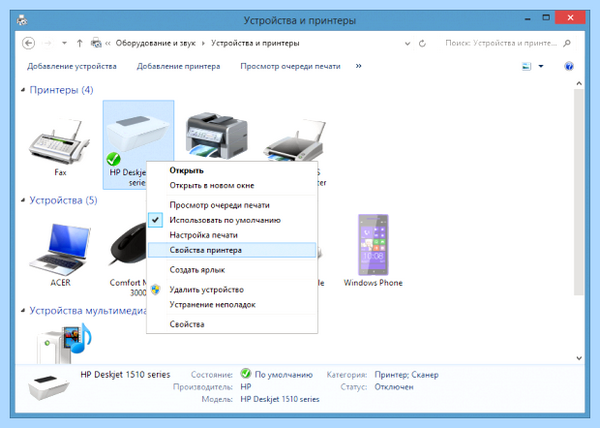Click Открыть in the context menu
Screen dimensions: 600x428
[x=232, y=170]
